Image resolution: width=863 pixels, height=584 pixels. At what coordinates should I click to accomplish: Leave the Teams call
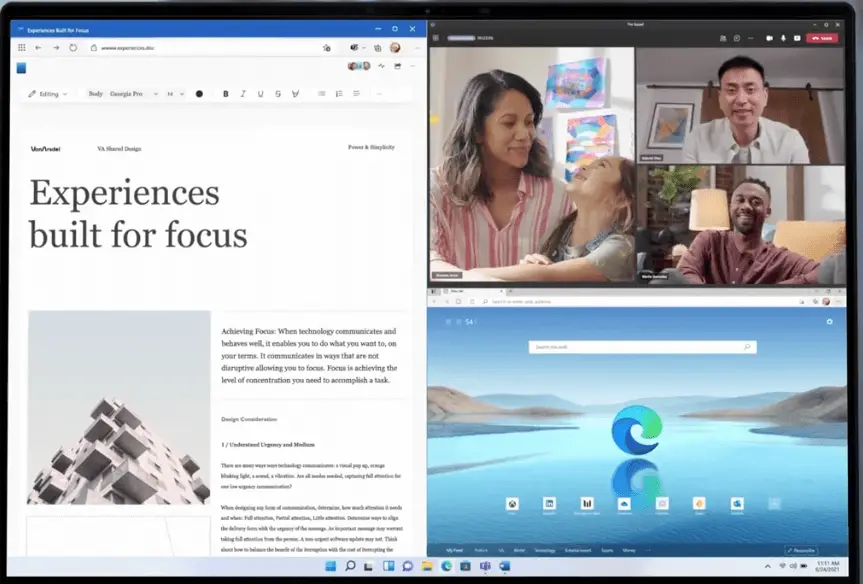point(822,38)
